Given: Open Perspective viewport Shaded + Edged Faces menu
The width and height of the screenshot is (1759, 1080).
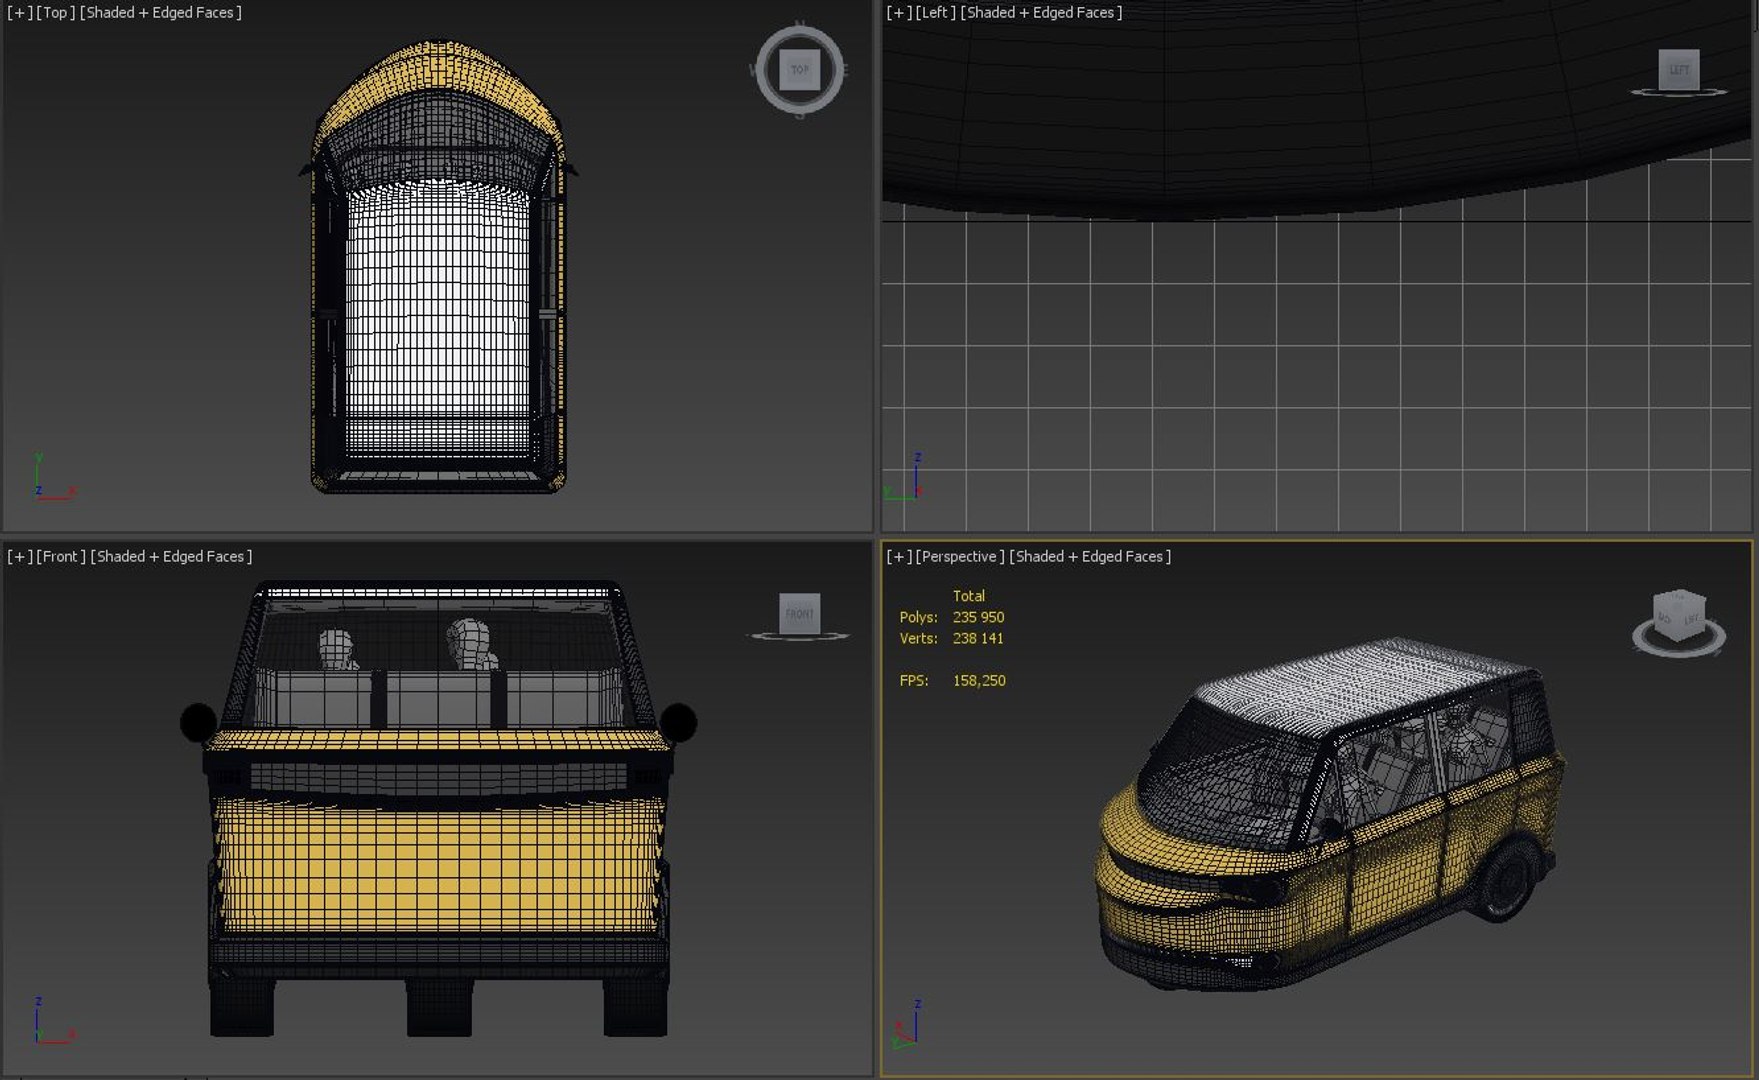Looking at the screenshot, I should [x=1090, y=556].
